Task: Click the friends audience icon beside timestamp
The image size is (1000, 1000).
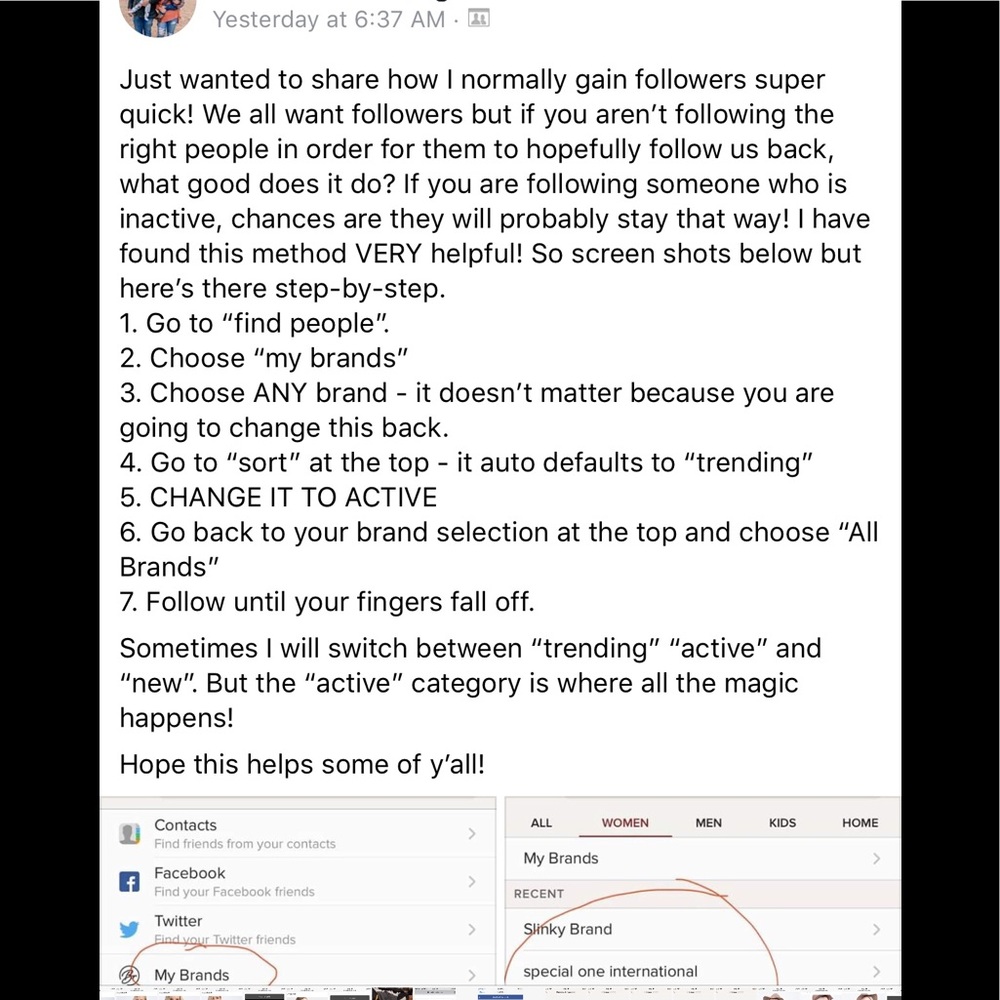Action: [x=479, y=19]
